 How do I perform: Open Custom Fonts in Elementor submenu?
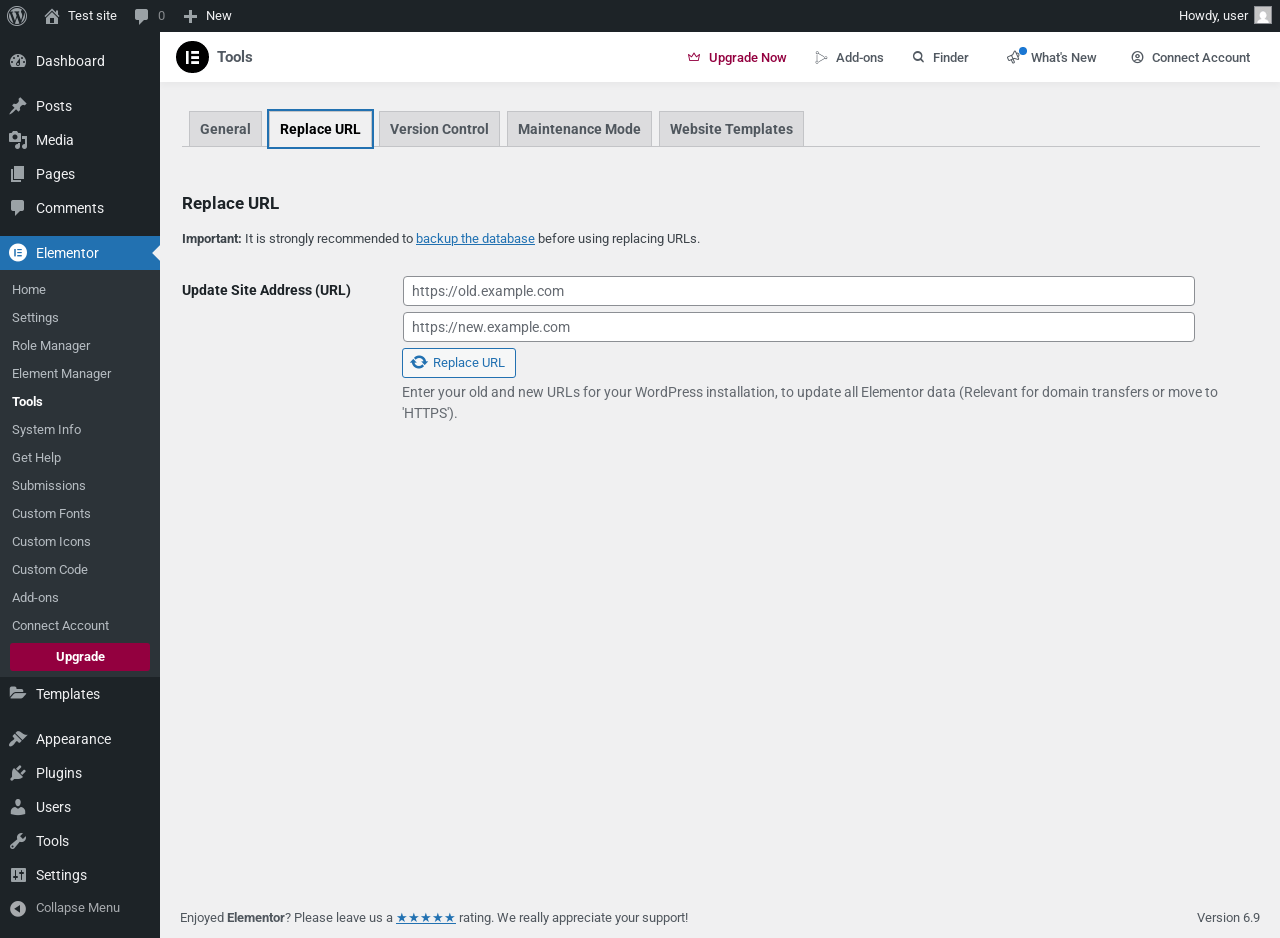pyautogui.click(x=51, y=513)
